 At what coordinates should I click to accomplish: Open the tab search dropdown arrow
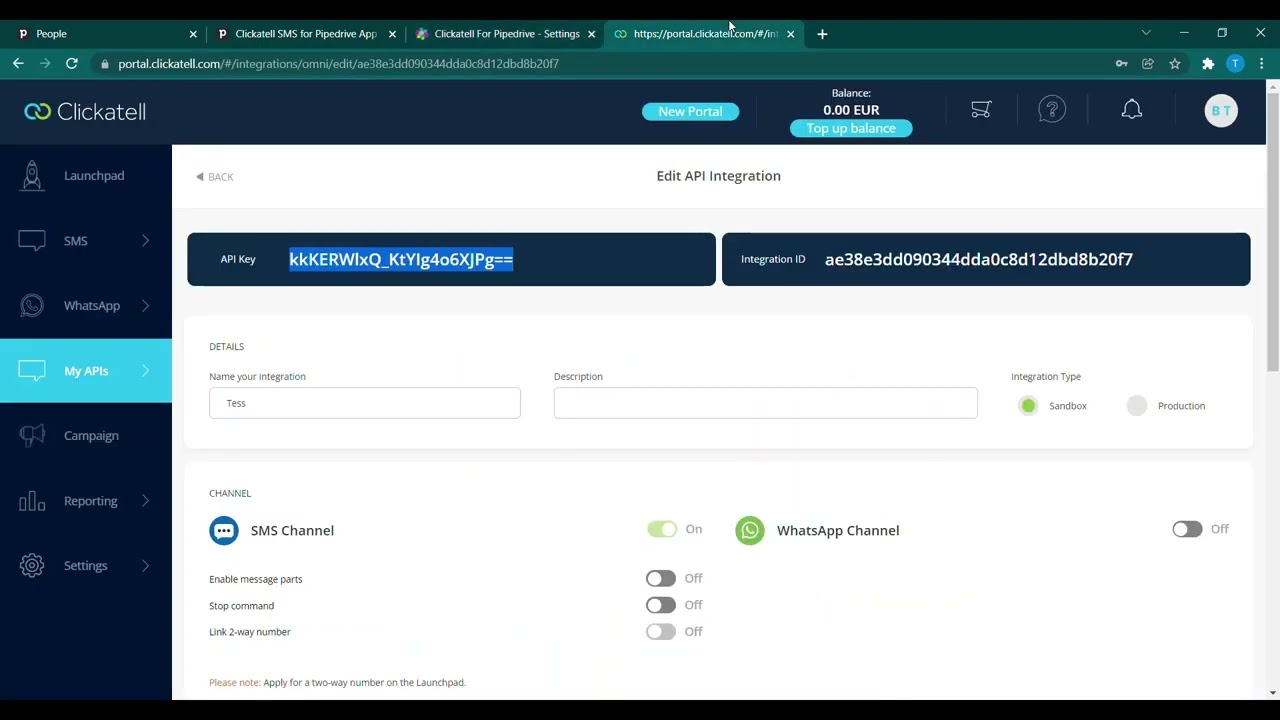point(1146,33)
